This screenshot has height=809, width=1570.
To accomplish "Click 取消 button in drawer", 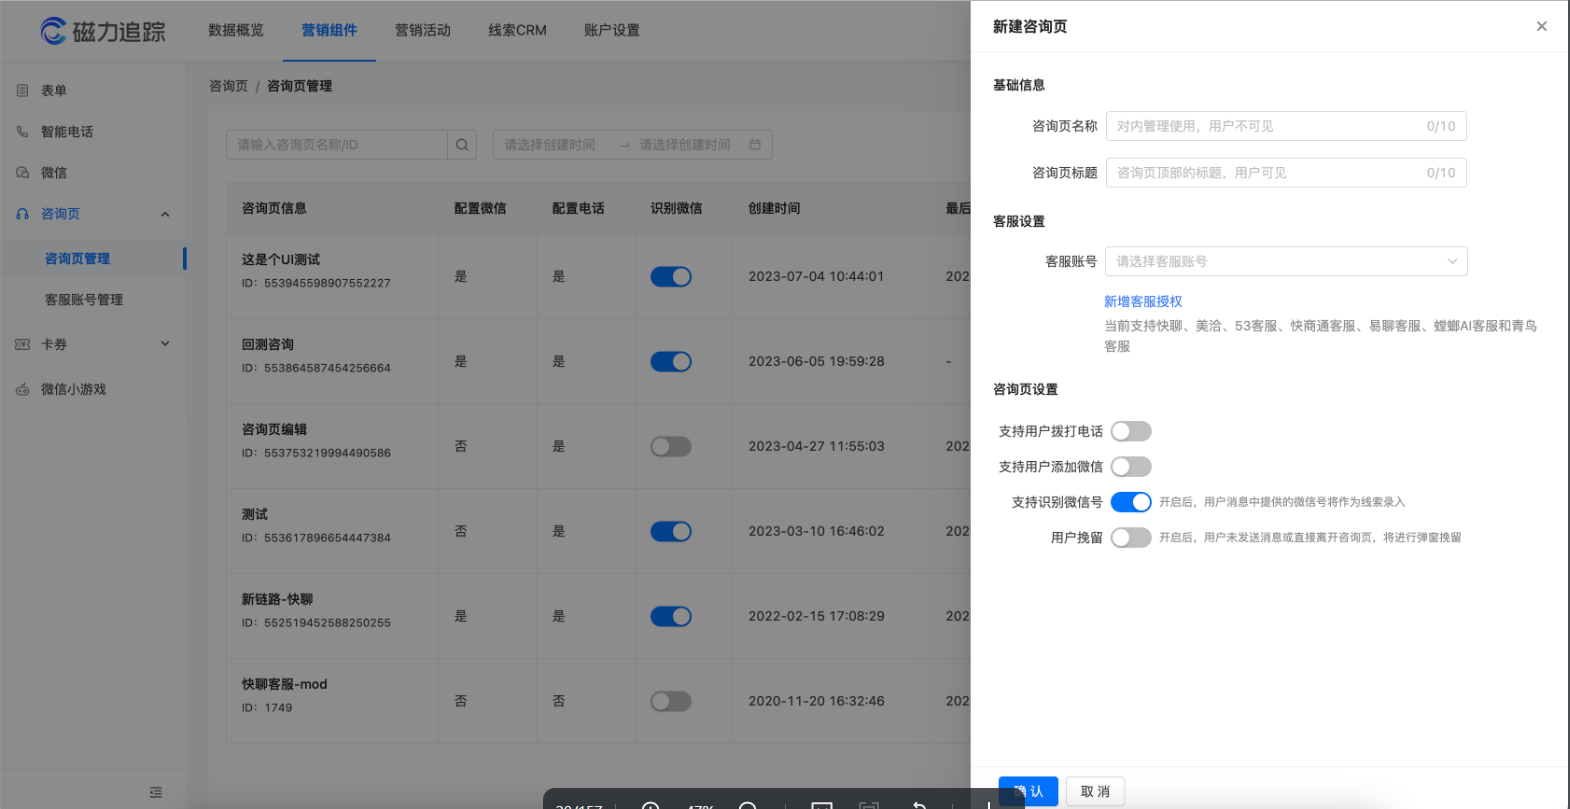I will click(x=1095, y=791).
